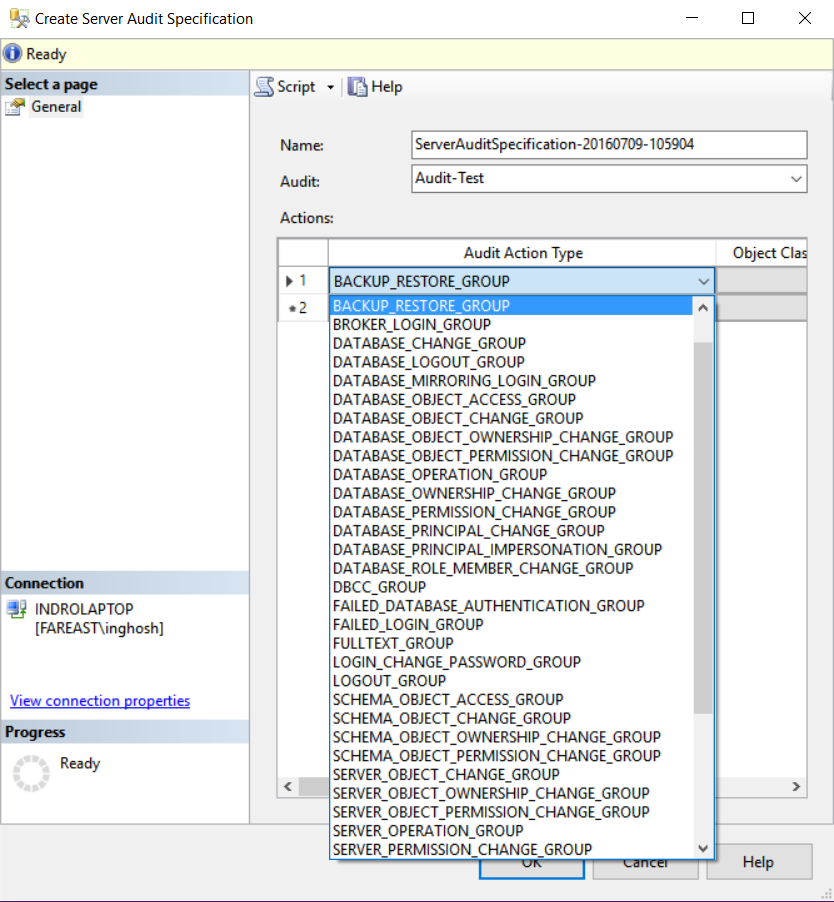This screenshot has width=834, height=902.
Task: Open the Script dropdown arrow
Action: pyautogui.click(x=330, y=88)
